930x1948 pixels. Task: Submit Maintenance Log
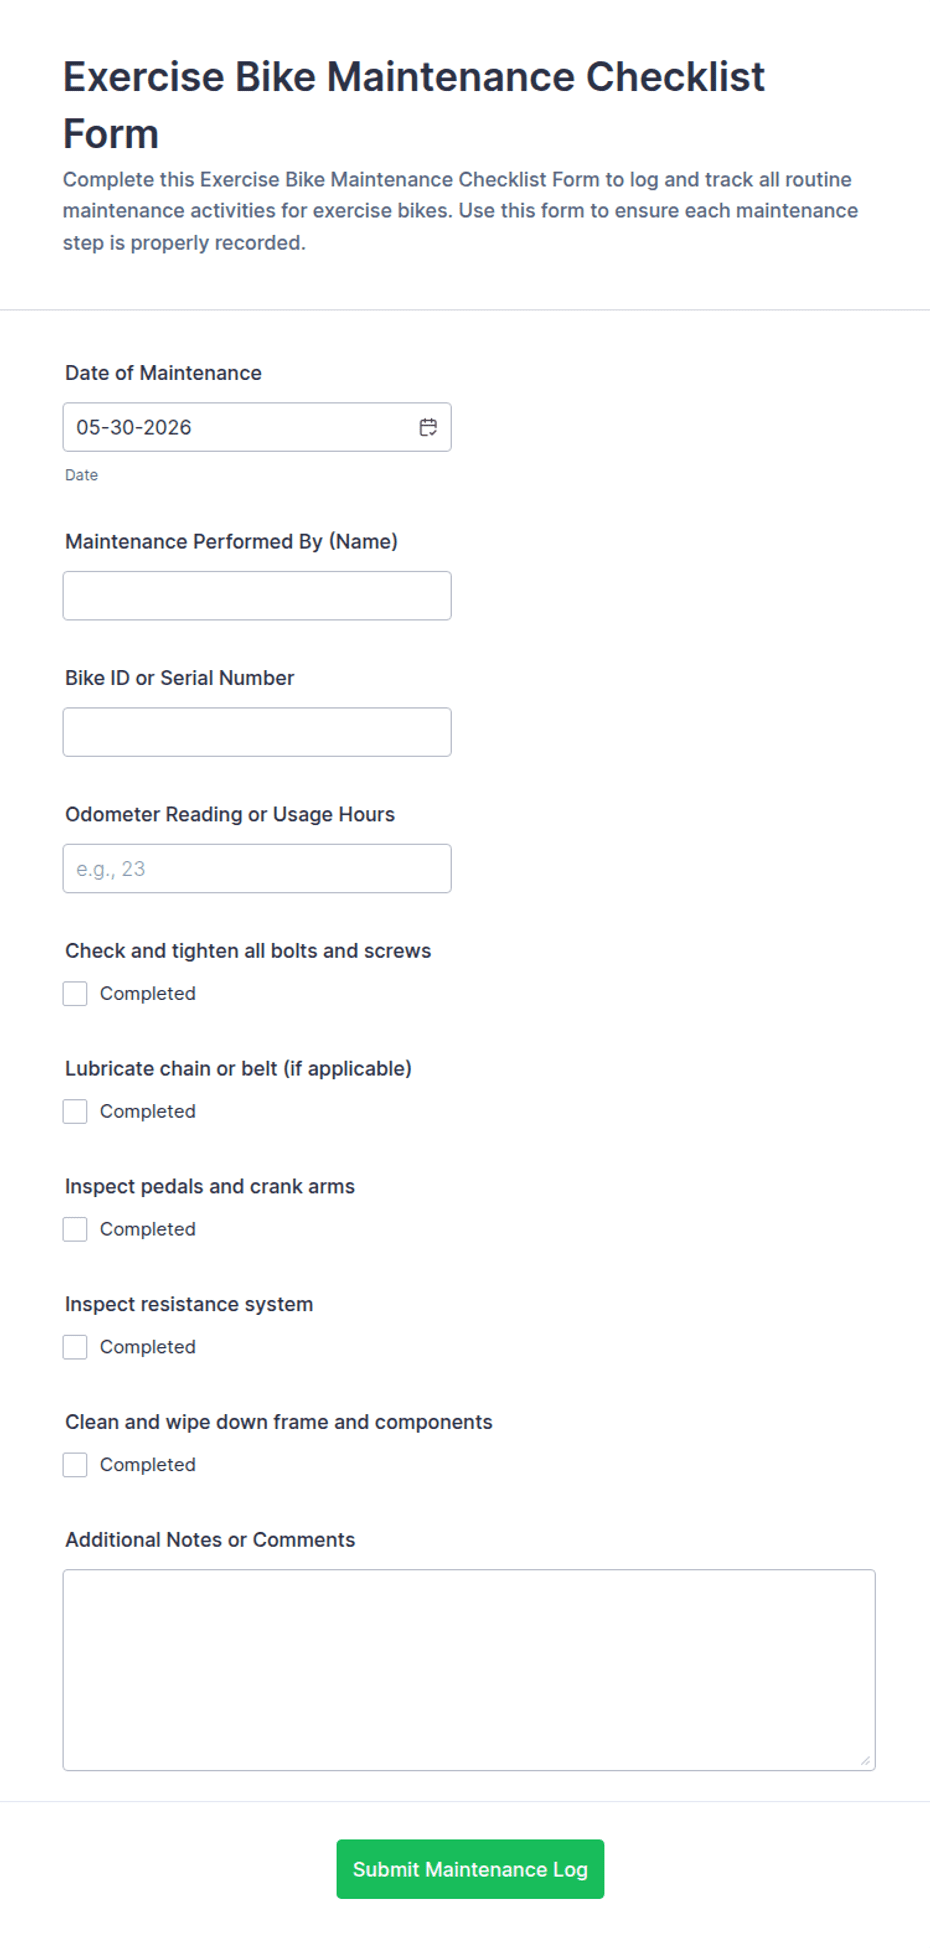tap(470, 1869)
